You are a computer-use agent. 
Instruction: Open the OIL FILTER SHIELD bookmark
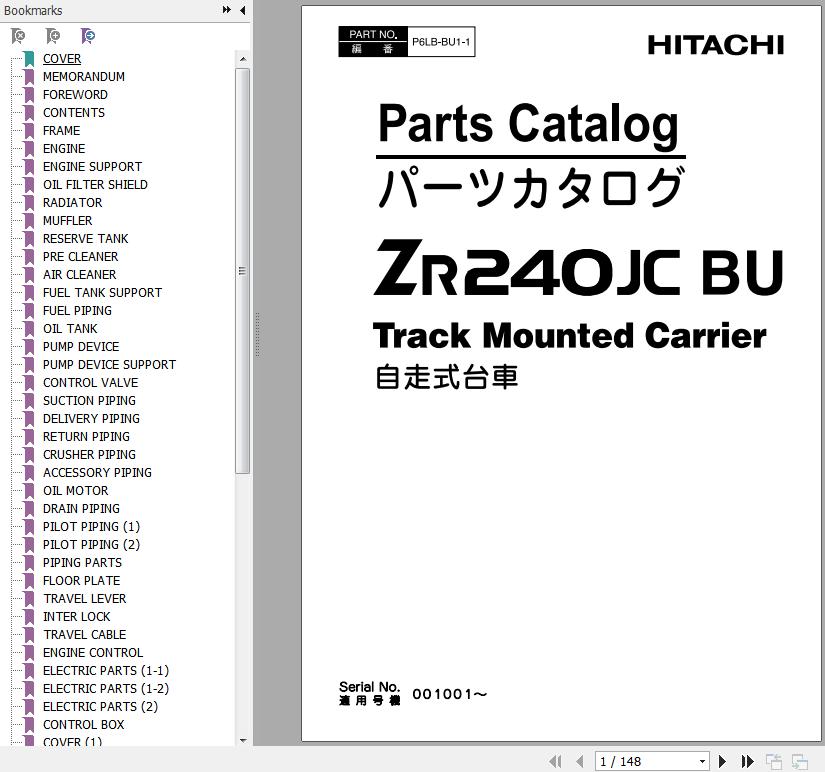(x=95, y=185)
